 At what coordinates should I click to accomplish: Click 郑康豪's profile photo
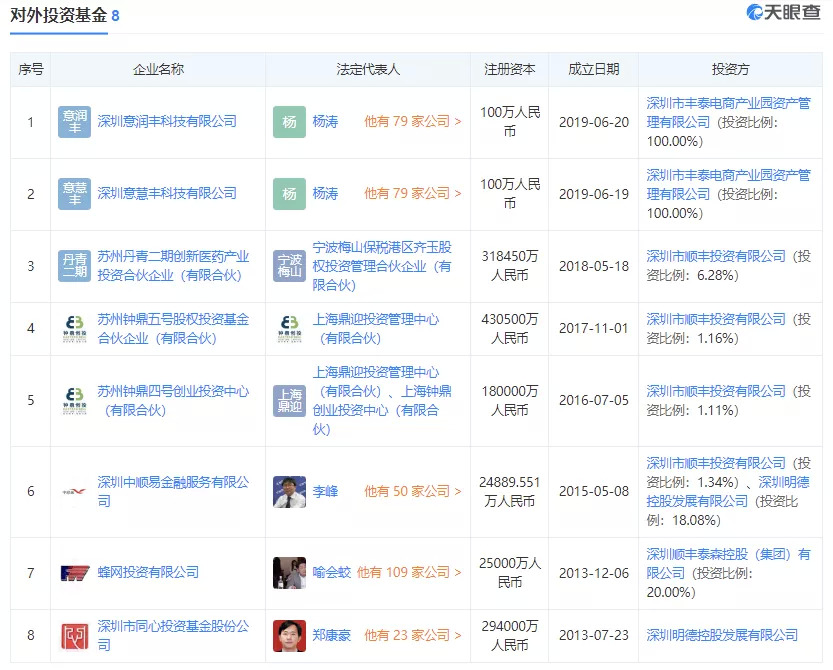click(289, 635)
